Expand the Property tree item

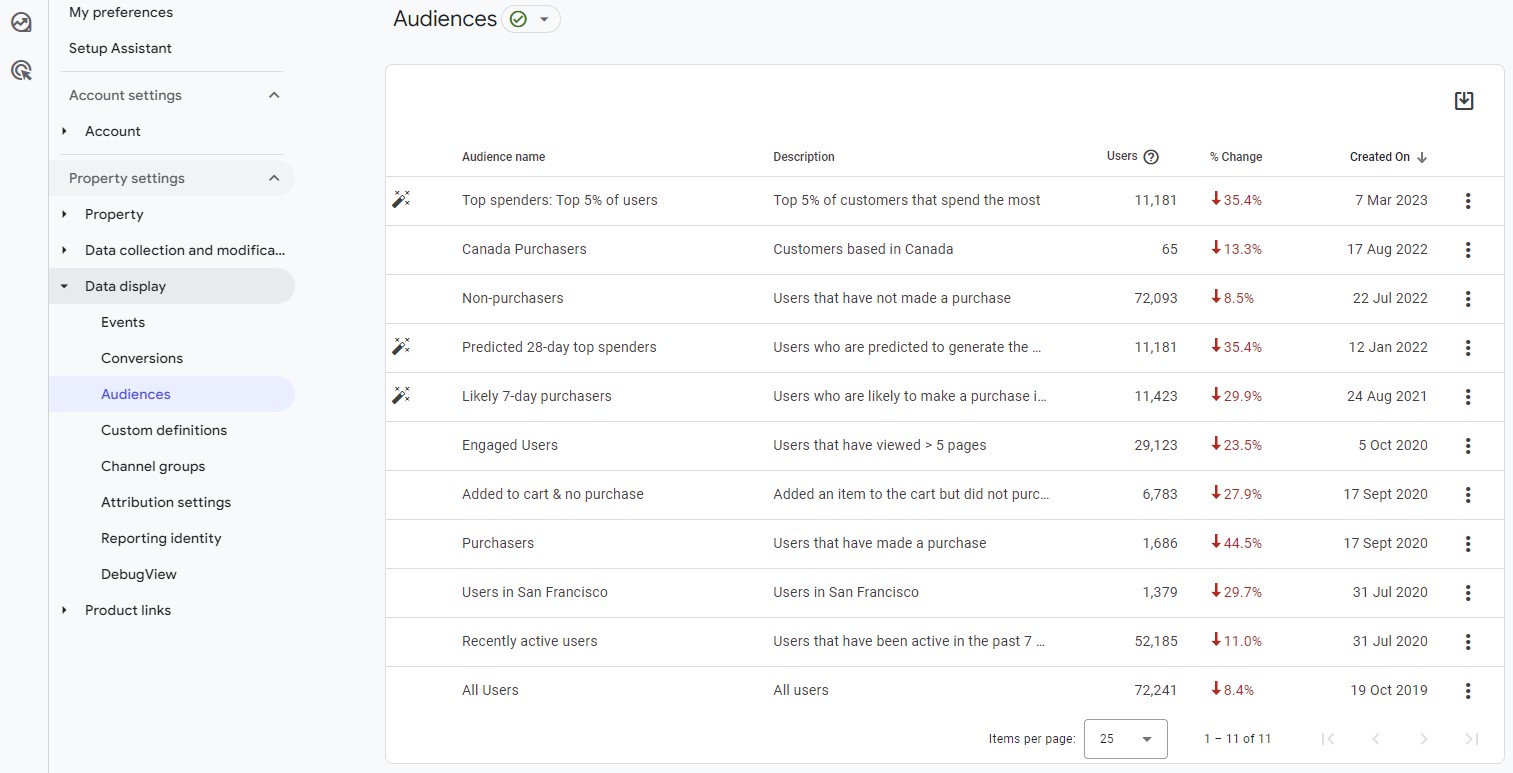coord(65,214)
